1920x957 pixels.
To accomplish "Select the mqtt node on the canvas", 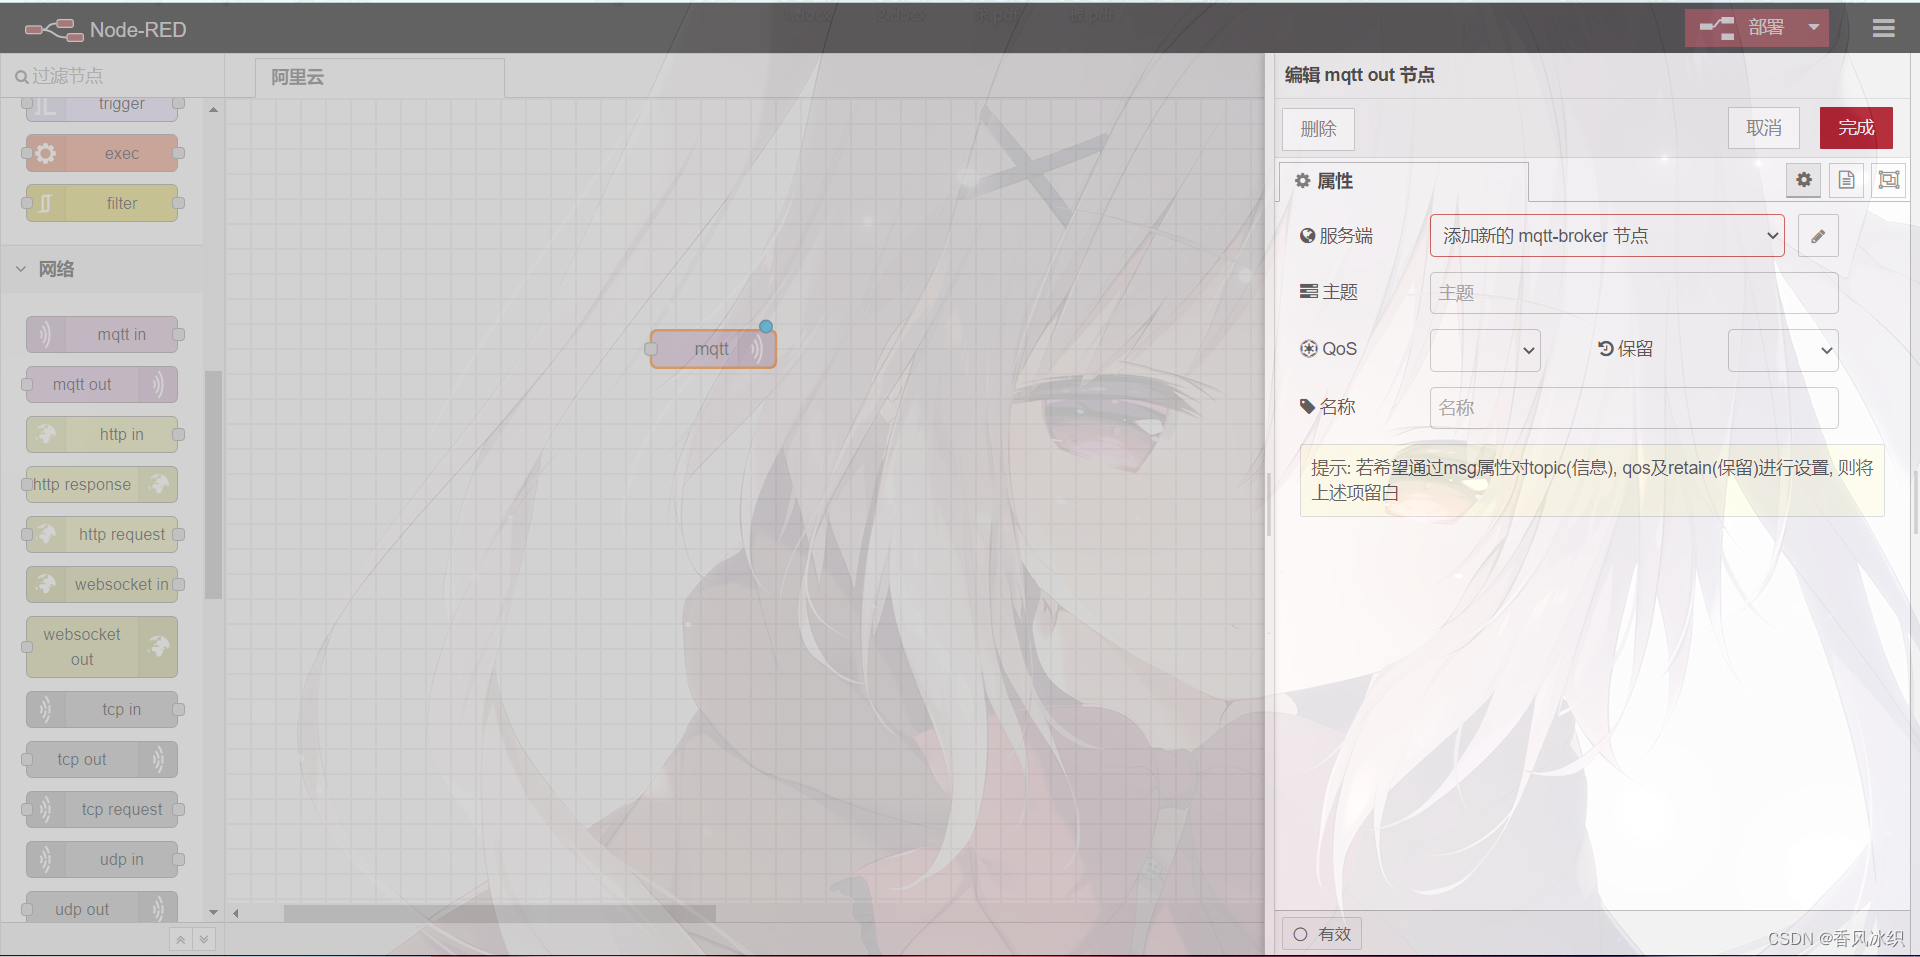I will [x=713, y=349].
